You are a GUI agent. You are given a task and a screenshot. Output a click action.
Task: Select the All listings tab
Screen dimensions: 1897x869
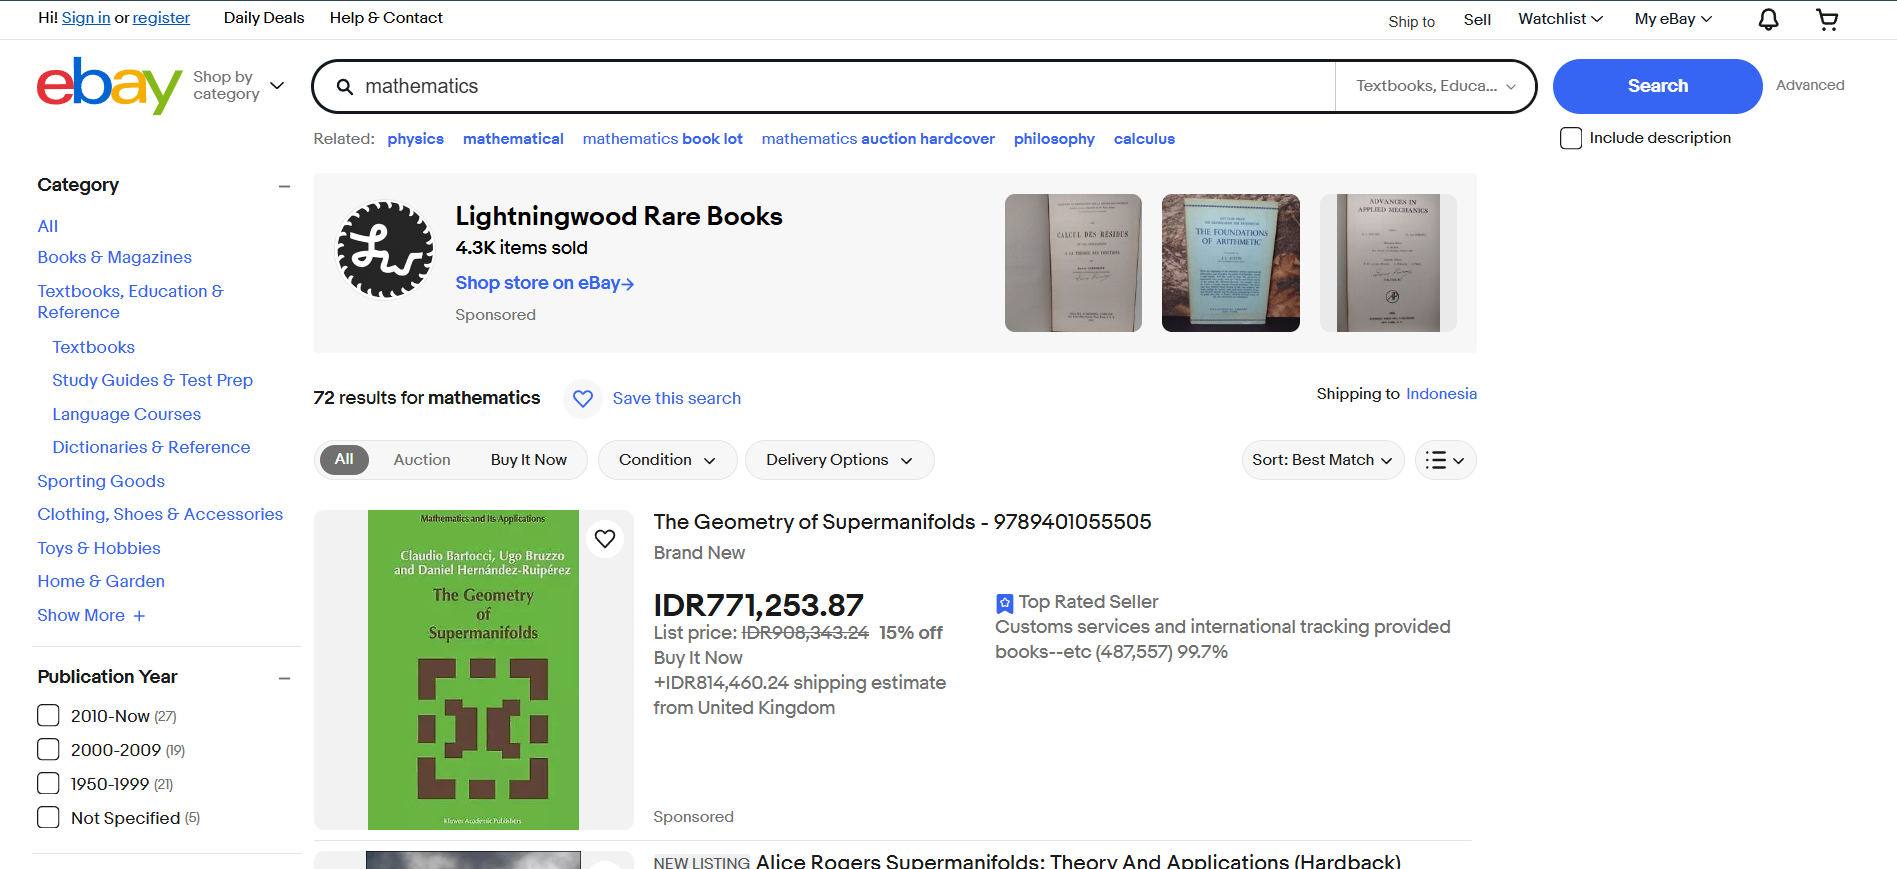point(344,459)
